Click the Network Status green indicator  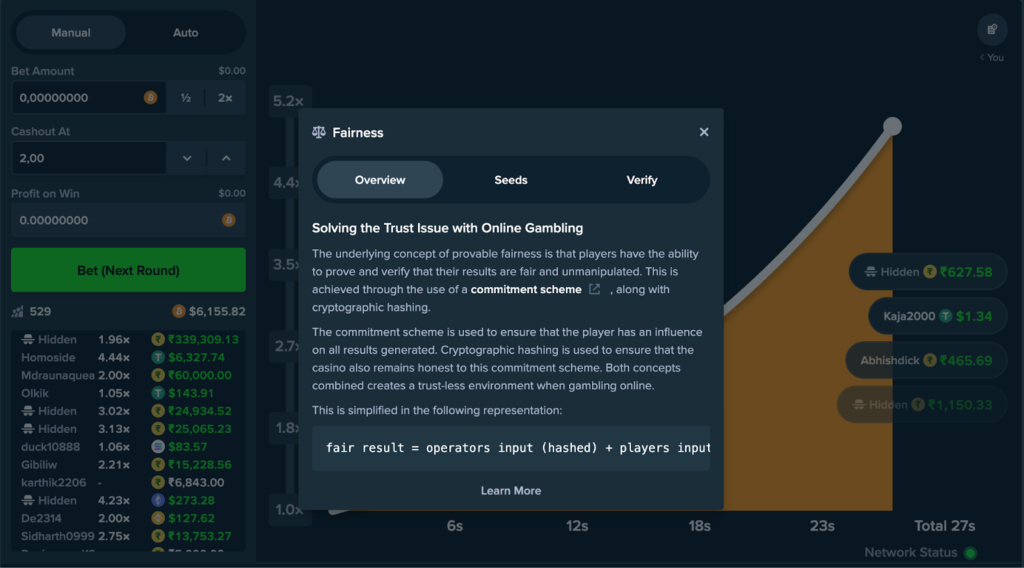tap(969, 553)
